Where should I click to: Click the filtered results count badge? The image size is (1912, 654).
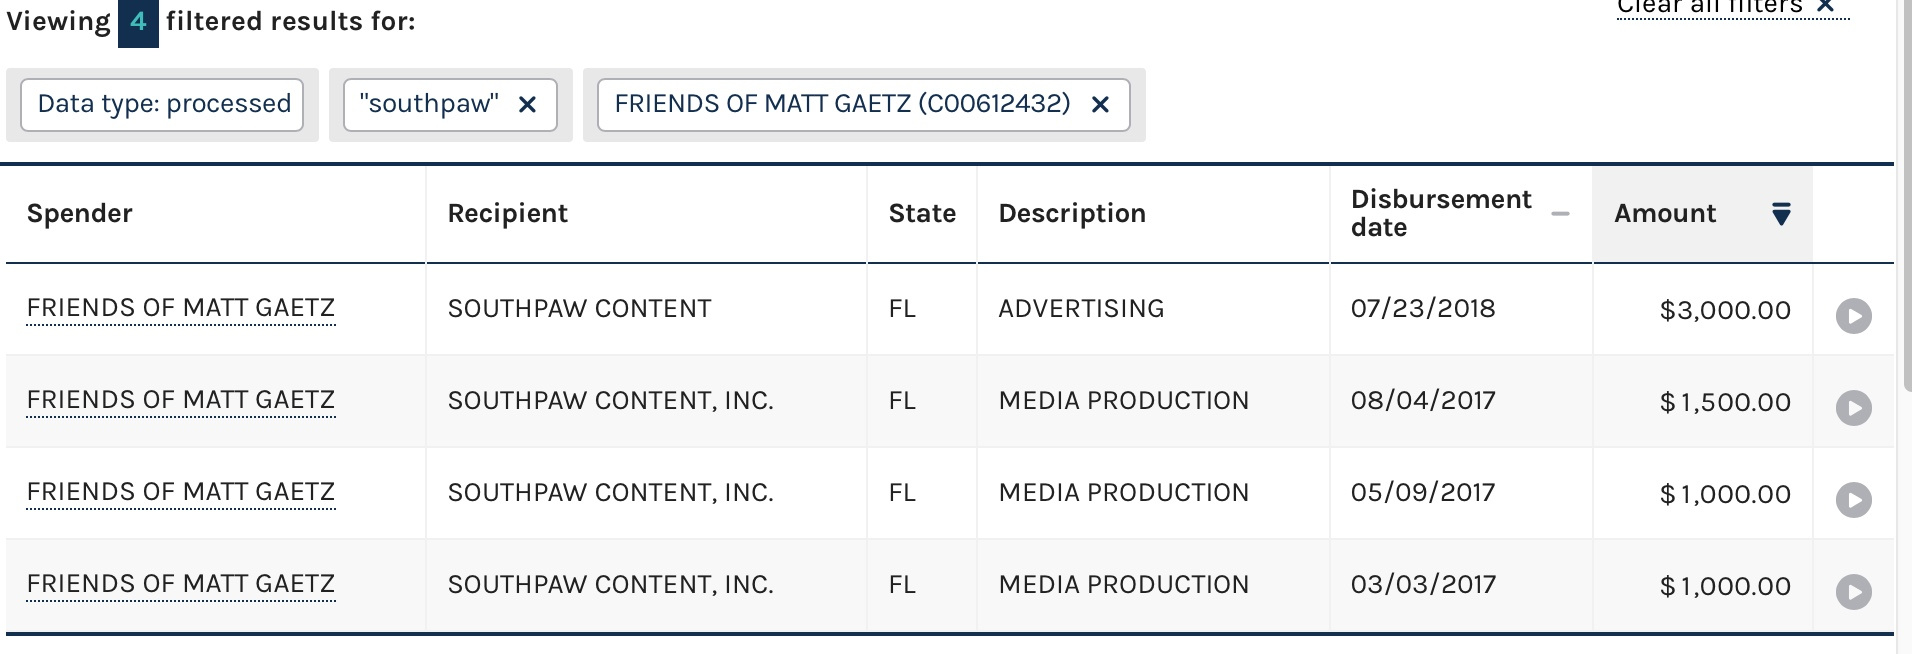pyautogui.click(x=138, y=22)
